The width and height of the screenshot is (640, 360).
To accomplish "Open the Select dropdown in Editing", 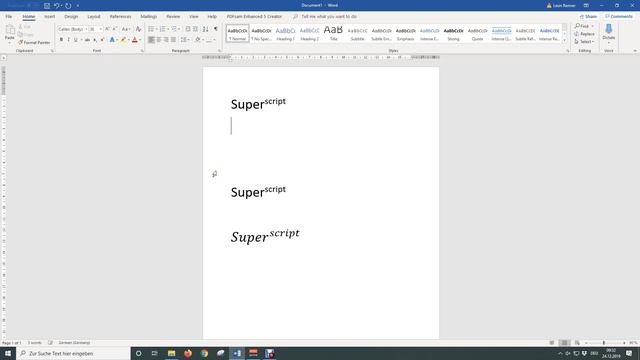I will [x=584, y=42].
